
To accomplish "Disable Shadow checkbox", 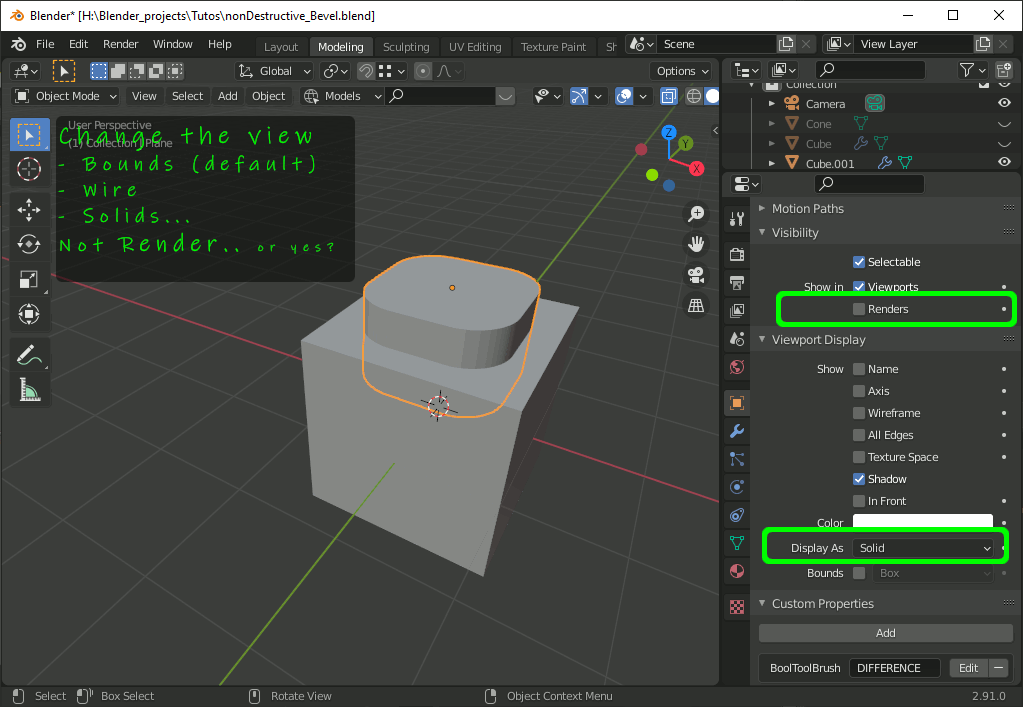I will (859, 479).
